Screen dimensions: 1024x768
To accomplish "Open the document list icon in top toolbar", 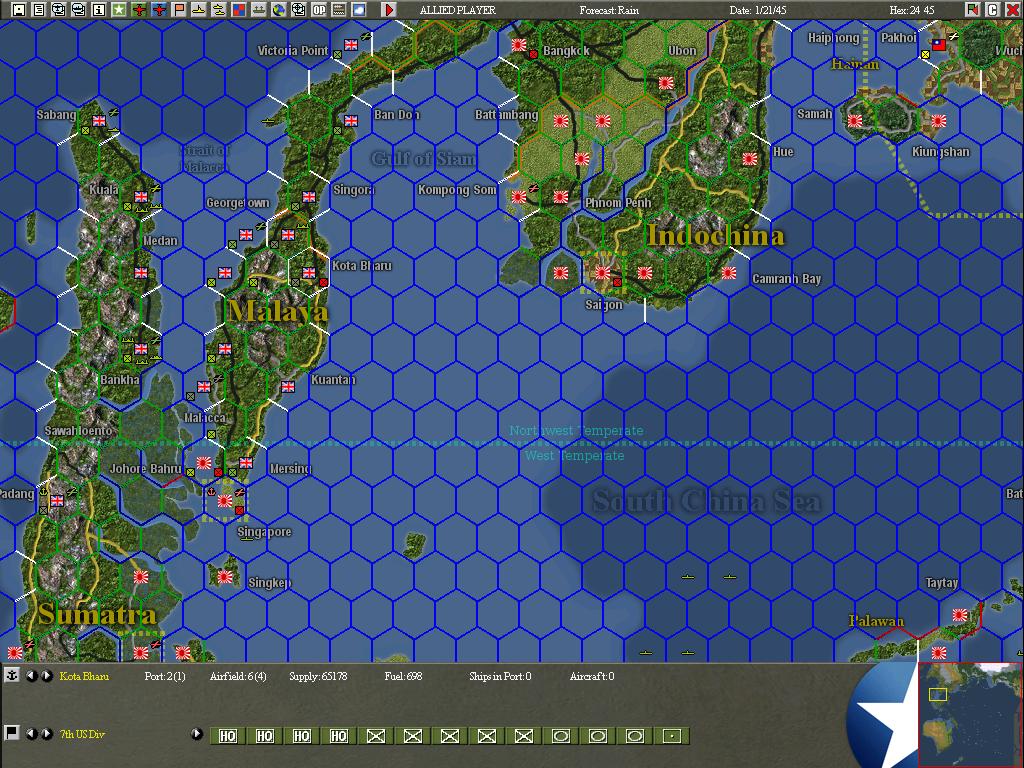I will pyautogui.click(x=39, y=9).
